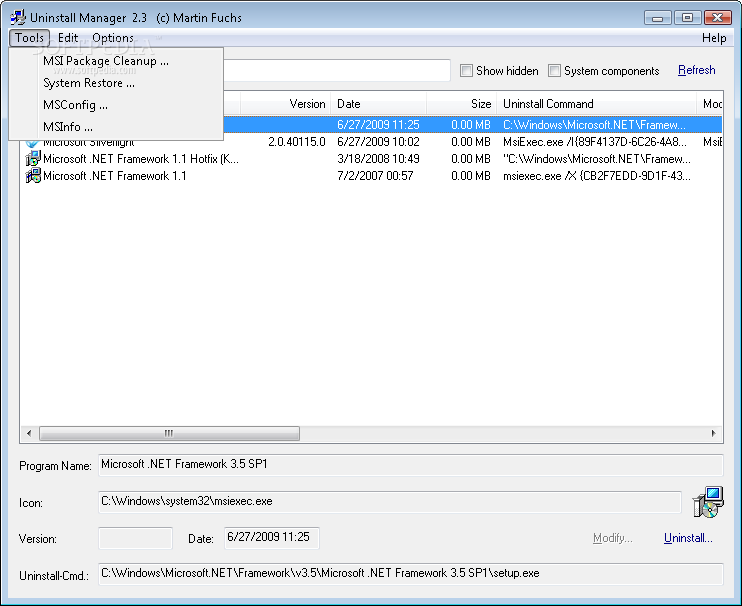Click the MsiExec.exe /I{89F4137D command cell
Viewport: 742px width, 606px height.
pos(595,142)
